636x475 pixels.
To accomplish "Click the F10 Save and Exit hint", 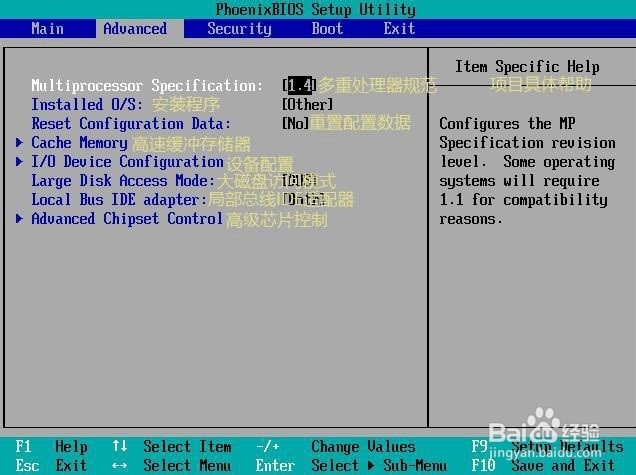I will [x=544, y=465].
